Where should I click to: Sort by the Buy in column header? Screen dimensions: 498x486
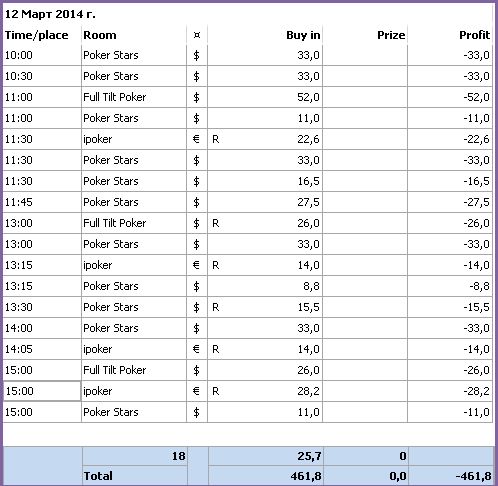point(265,35)
